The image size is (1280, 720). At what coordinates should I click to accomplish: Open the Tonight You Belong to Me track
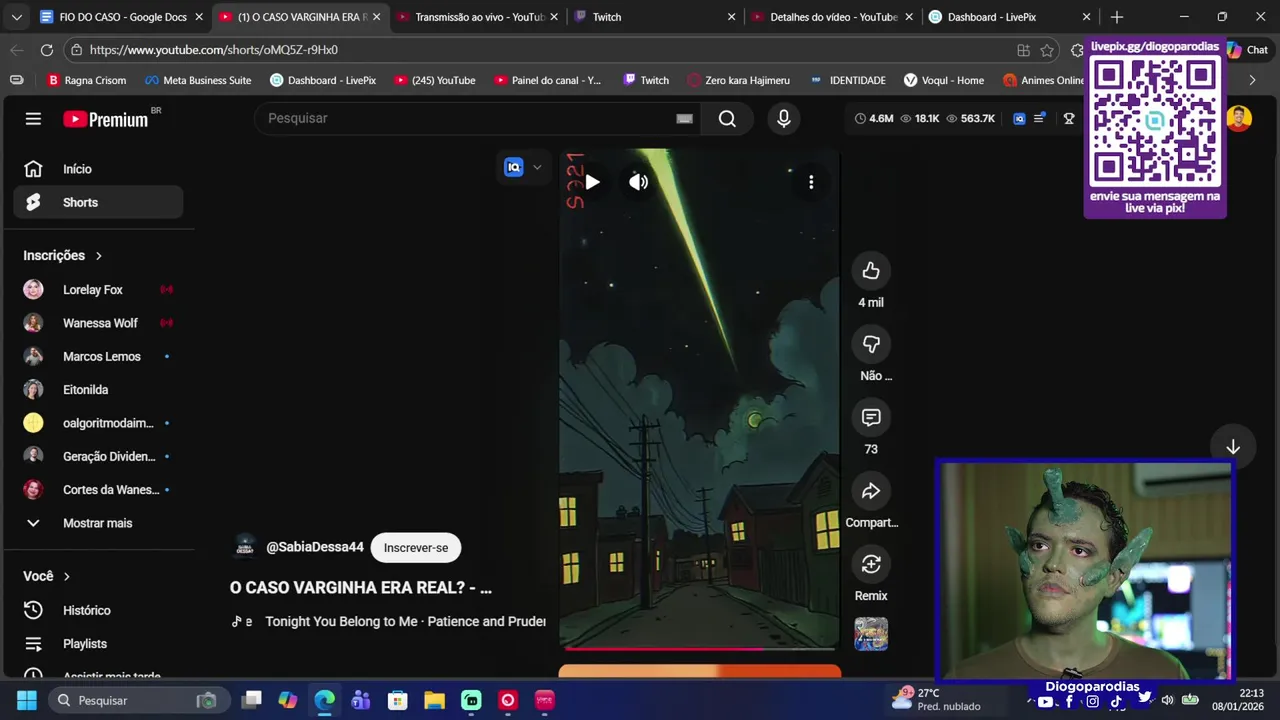405,621
